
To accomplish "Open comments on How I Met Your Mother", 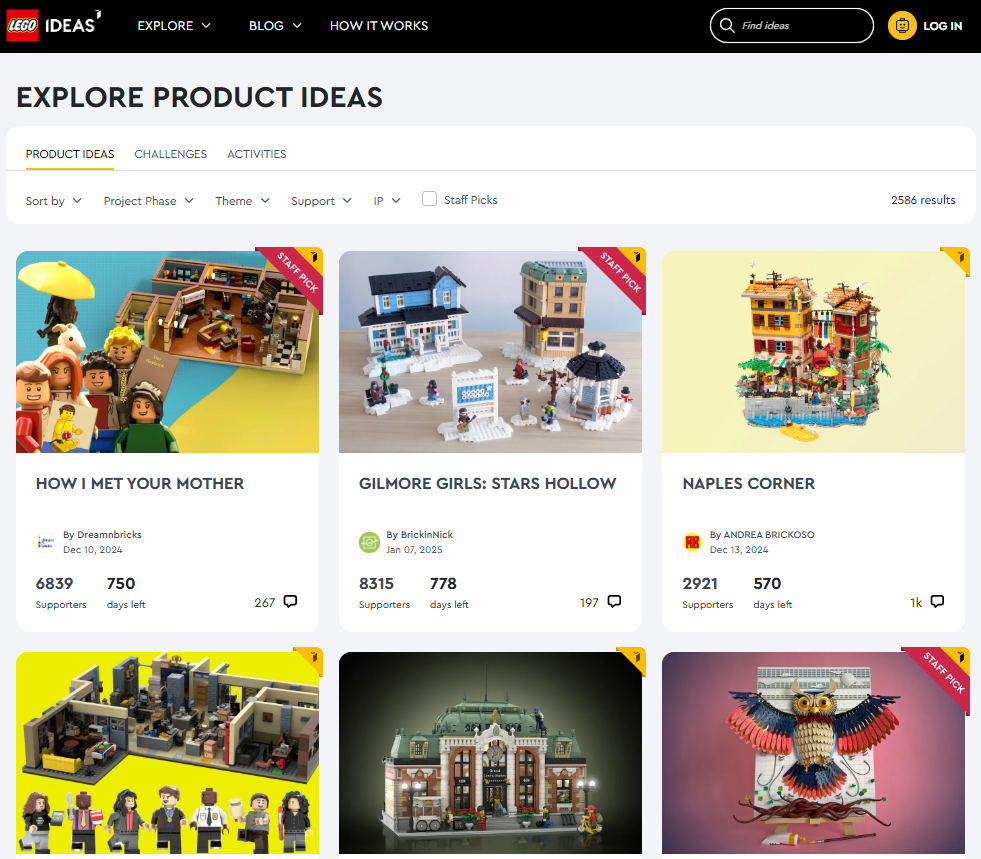I will pos(290,602).
